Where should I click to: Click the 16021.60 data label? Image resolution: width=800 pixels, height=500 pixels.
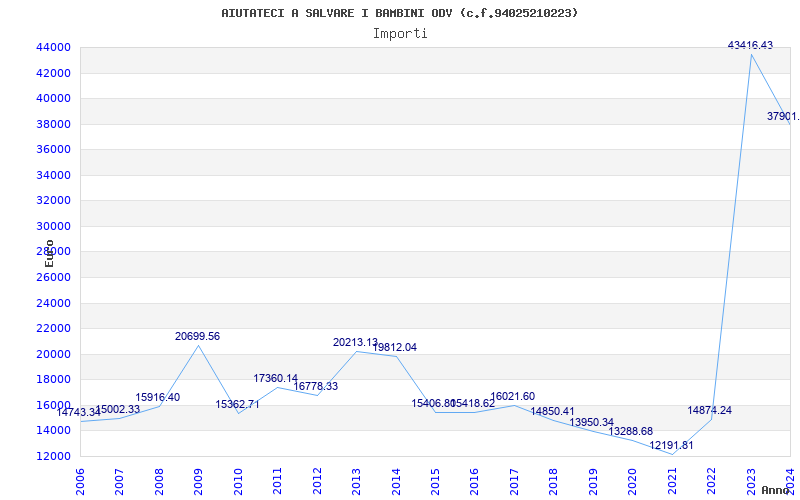(513, 396)
